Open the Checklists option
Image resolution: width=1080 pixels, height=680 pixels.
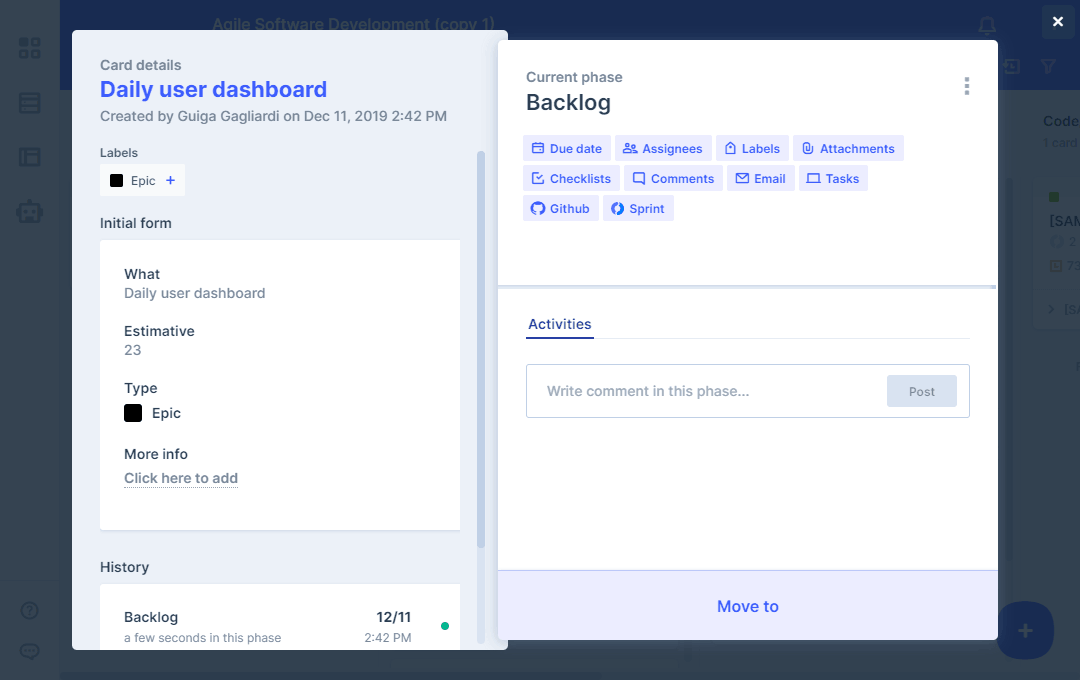point(571,179)
